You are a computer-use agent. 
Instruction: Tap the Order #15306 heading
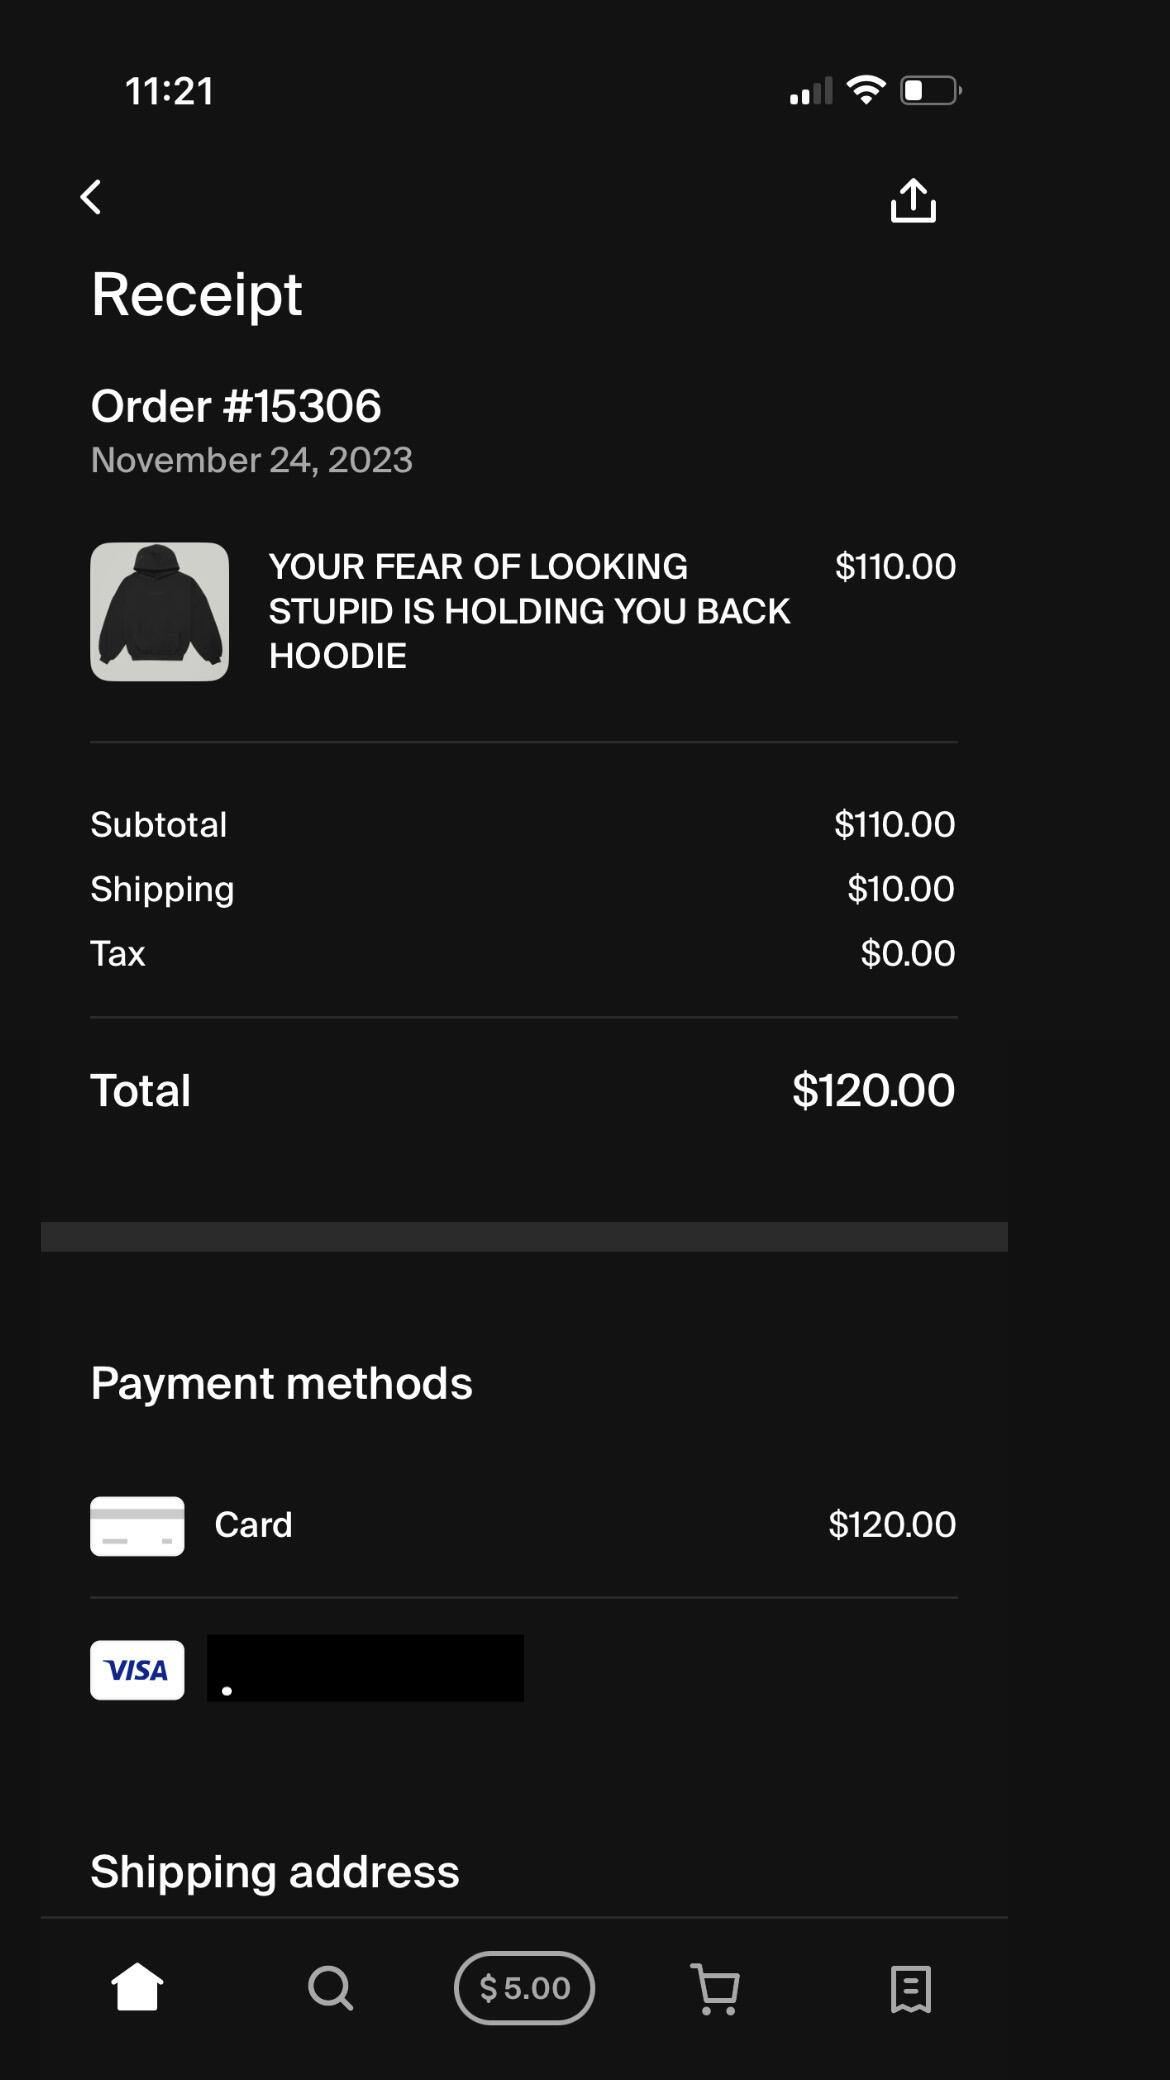[236, 406]
